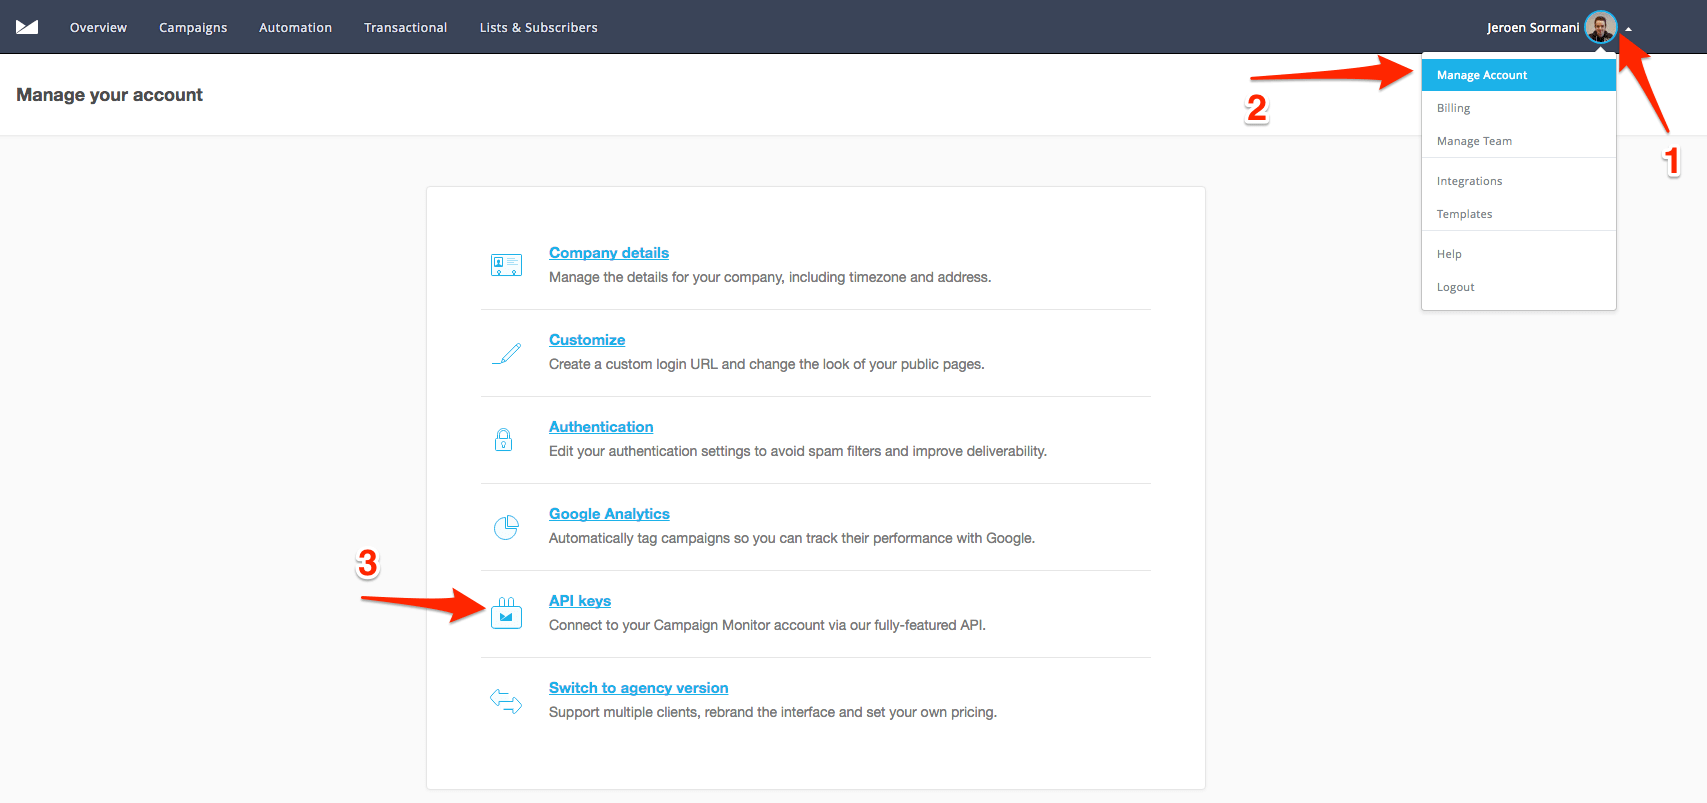Open the Company details link
The image size is (1707, 803).
609,253
